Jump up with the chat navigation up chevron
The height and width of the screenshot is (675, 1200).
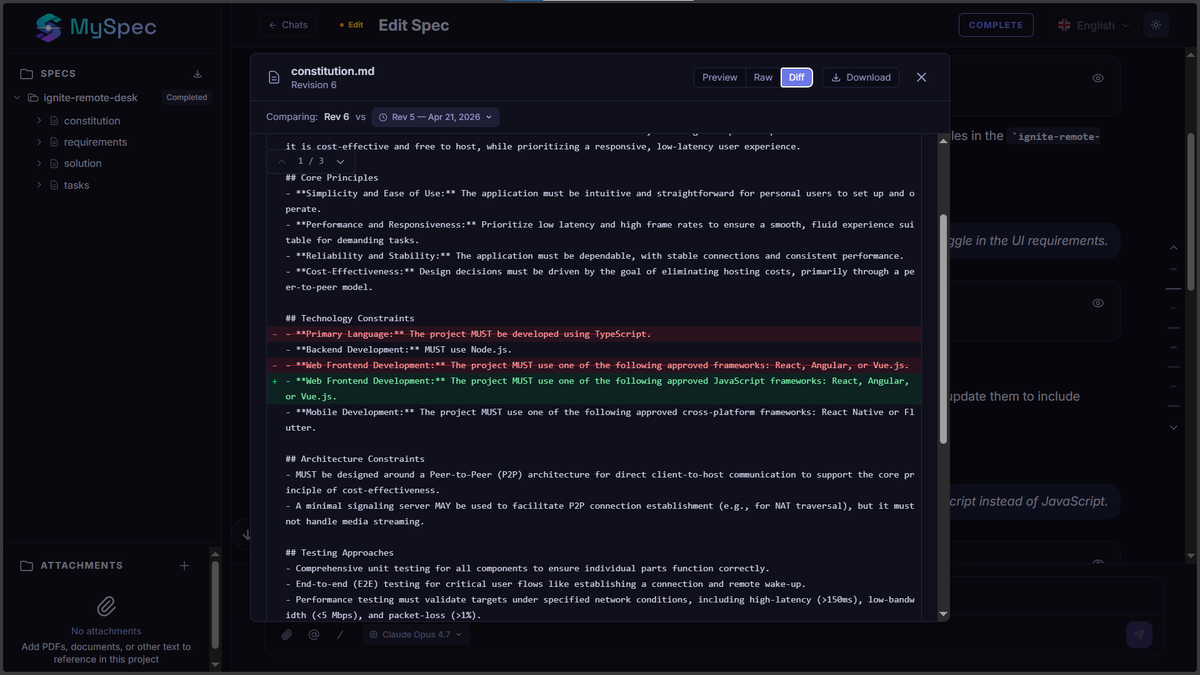[x=1174, y=248]
